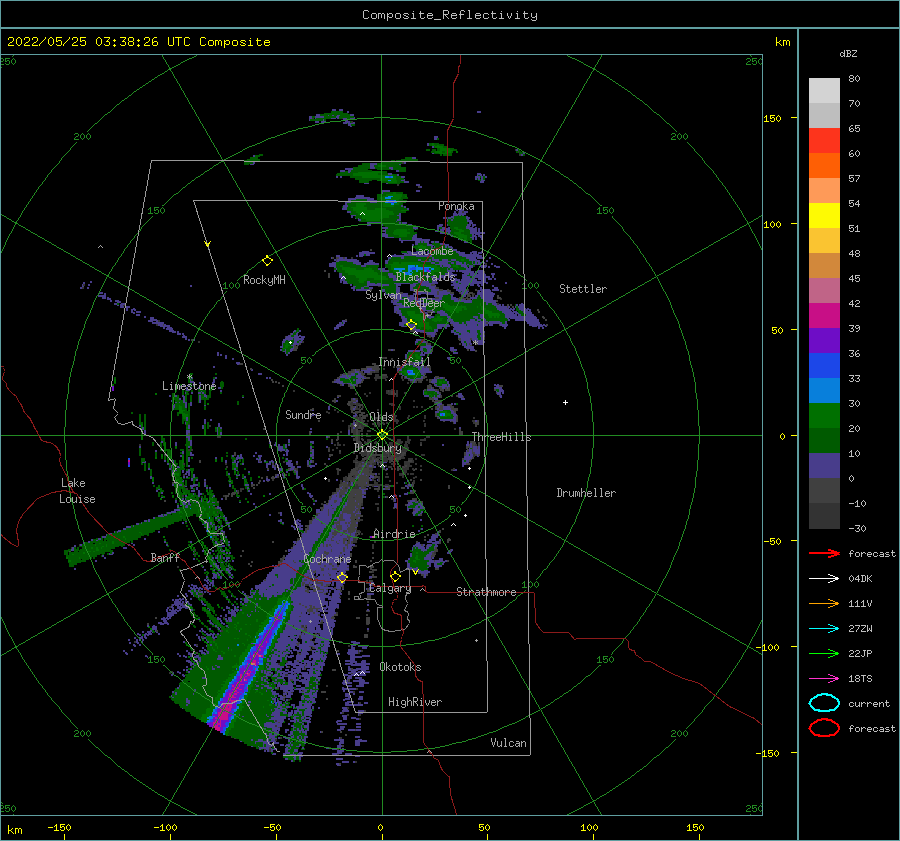
Task: Click the Okotoks town label
Action: 400,667
